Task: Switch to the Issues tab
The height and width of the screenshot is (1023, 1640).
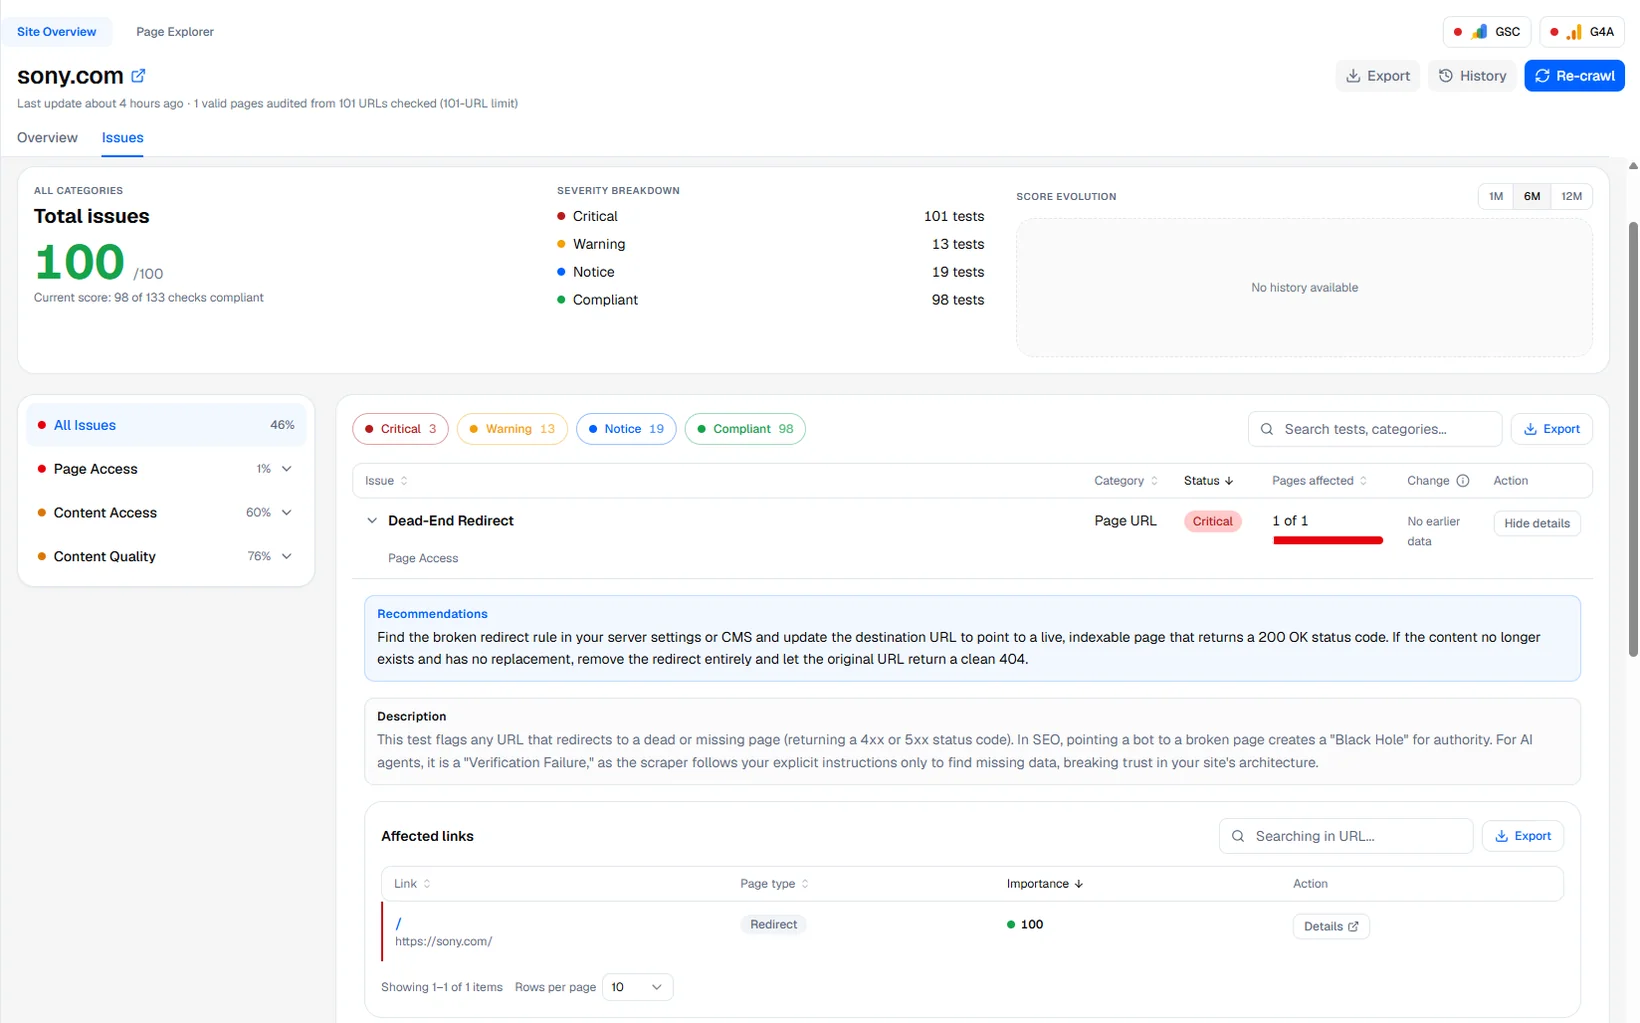Action: 122,138
